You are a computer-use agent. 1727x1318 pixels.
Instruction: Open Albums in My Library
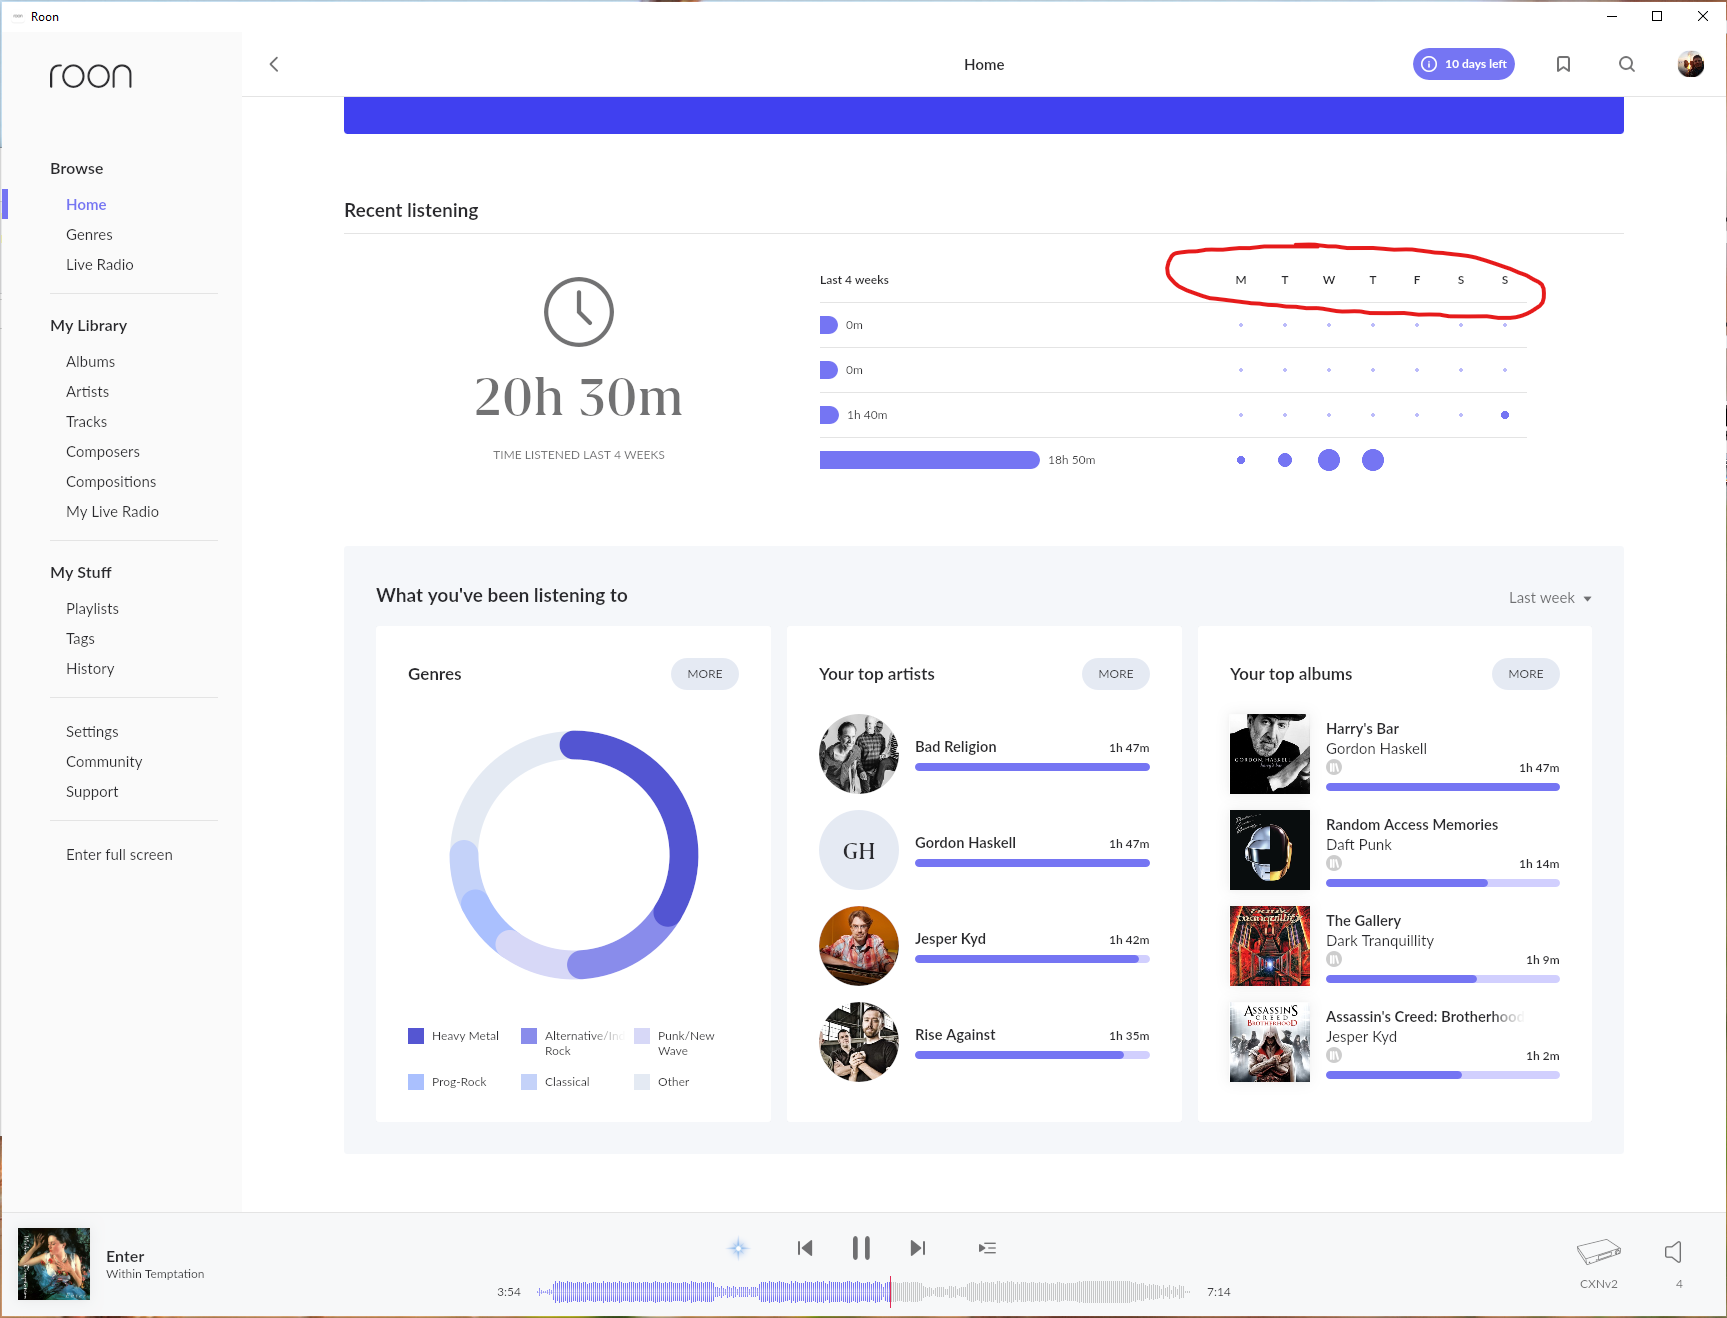[x=90, y=362]
